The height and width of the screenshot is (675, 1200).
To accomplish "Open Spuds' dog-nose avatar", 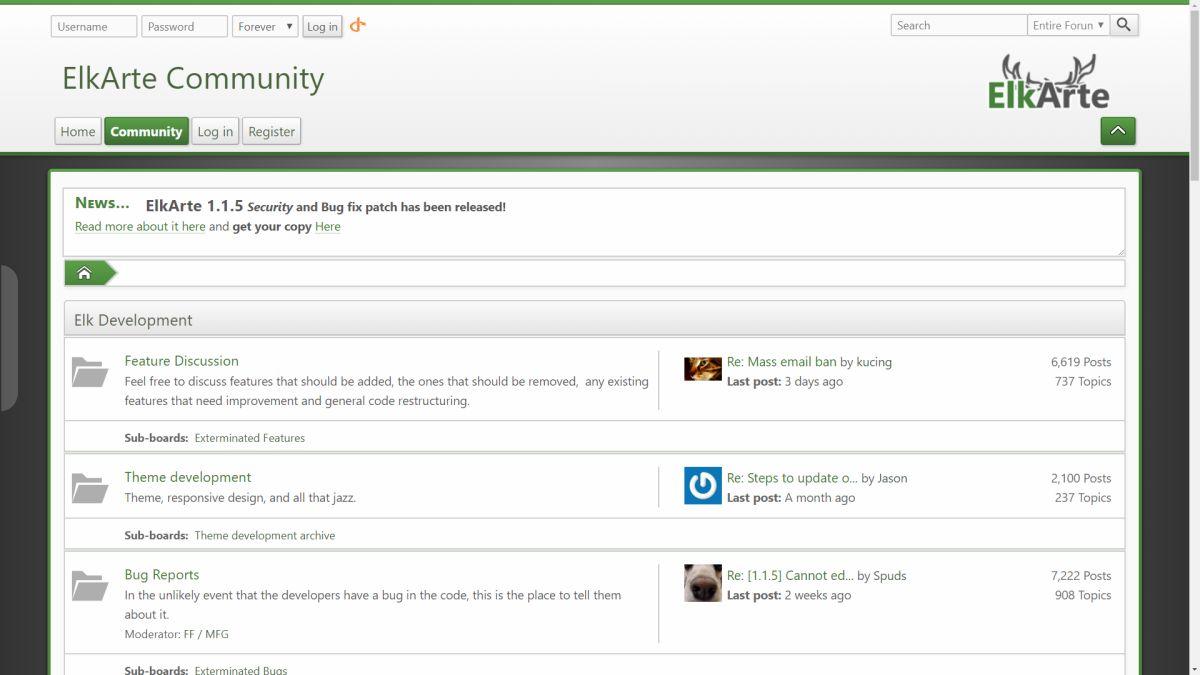I will click(703, 583).
